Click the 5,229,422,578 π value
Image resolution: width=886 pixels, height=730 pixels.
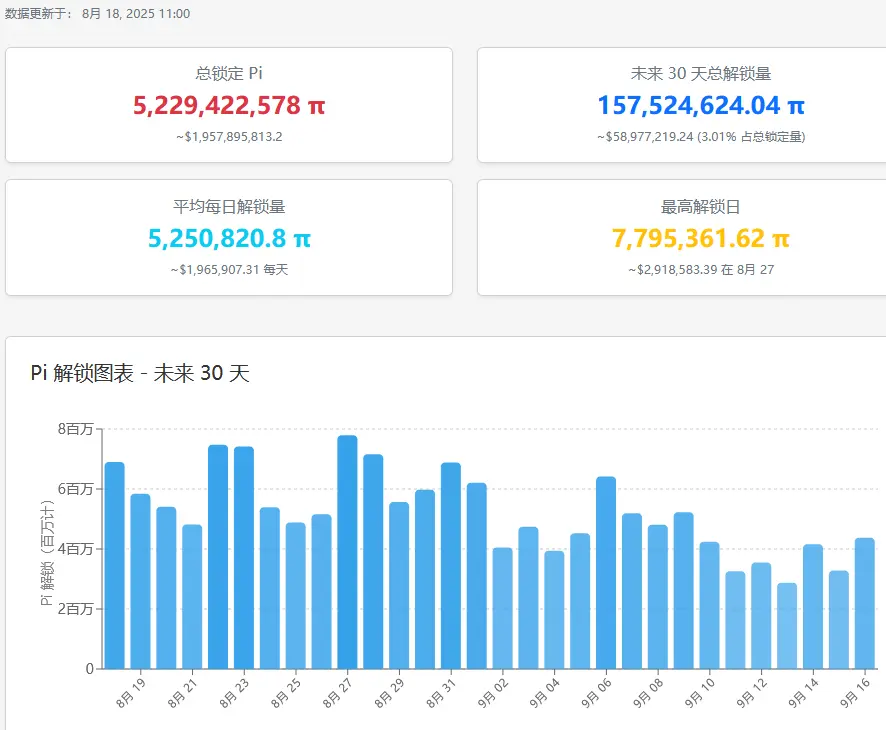point(229,106)
